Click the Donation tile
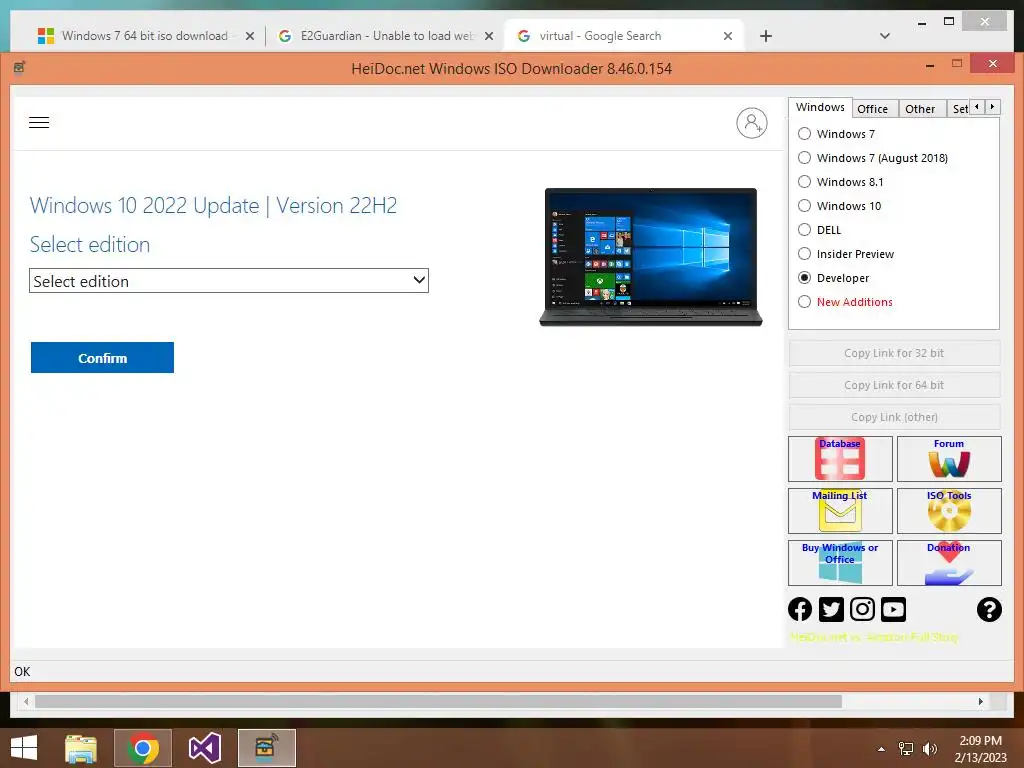The width and height of the screenshot is (1024, 768). pos(949,562)
